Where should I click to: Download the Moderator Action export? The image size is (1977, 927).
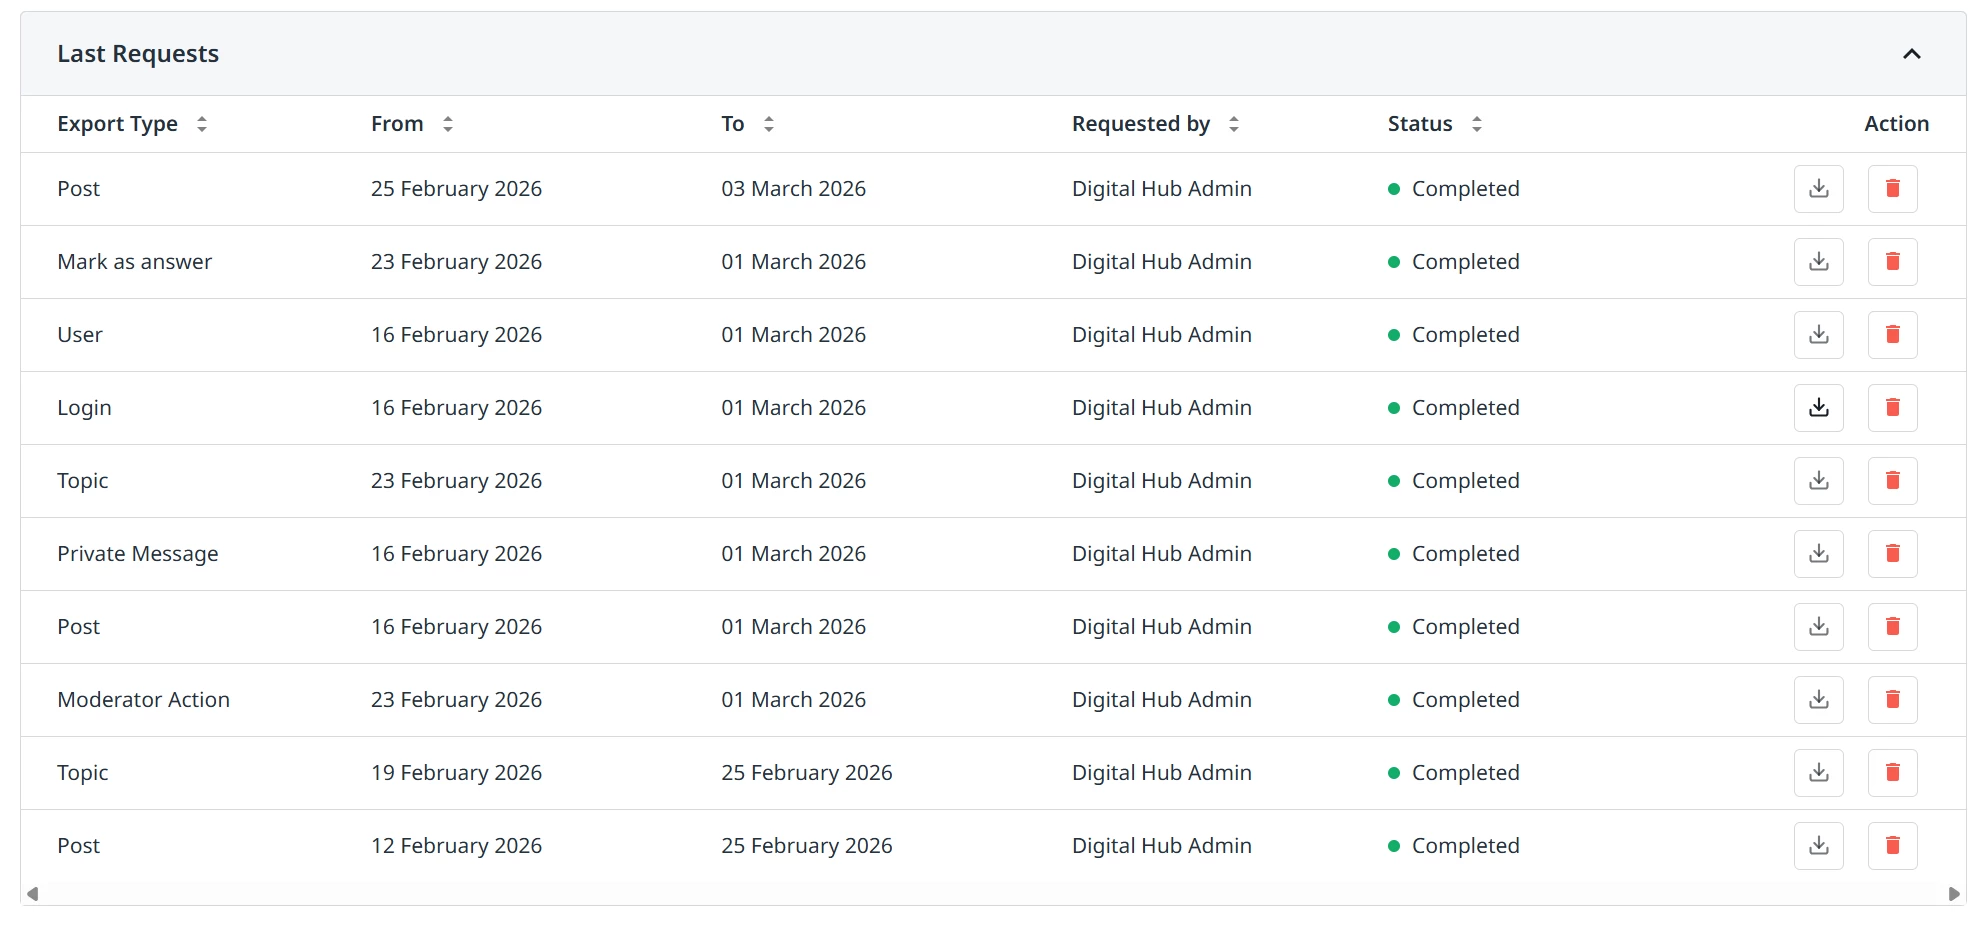click(x=1818, y=700)
